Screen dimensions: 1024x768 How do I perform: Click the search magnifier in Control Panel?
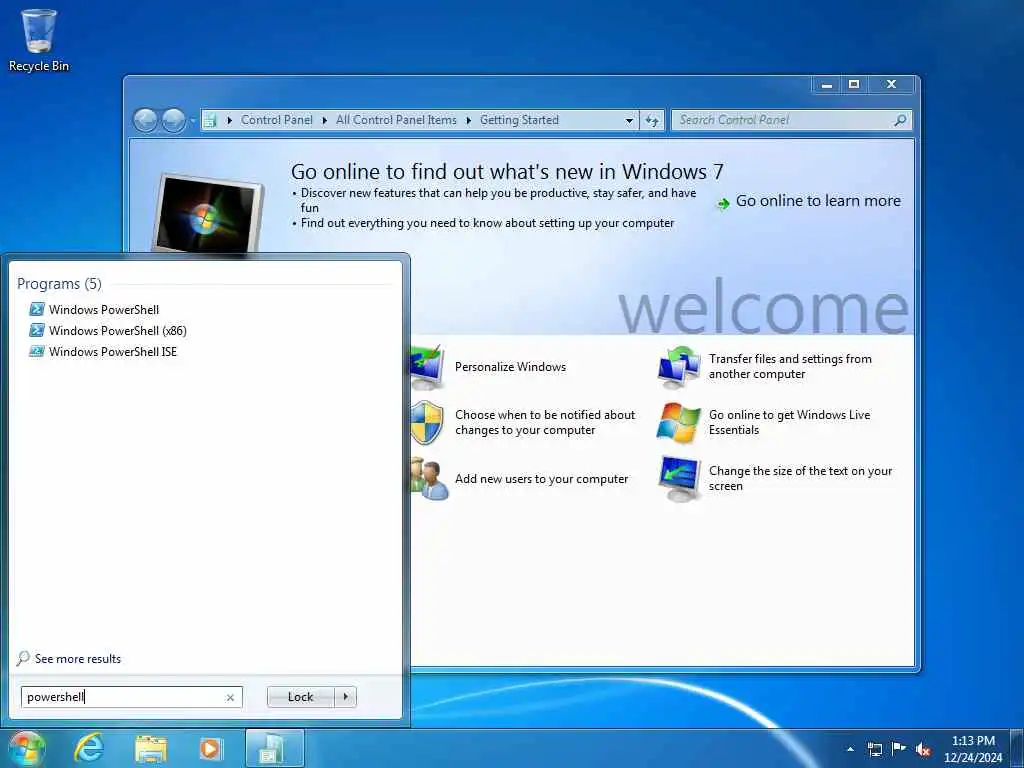(900, 120)
